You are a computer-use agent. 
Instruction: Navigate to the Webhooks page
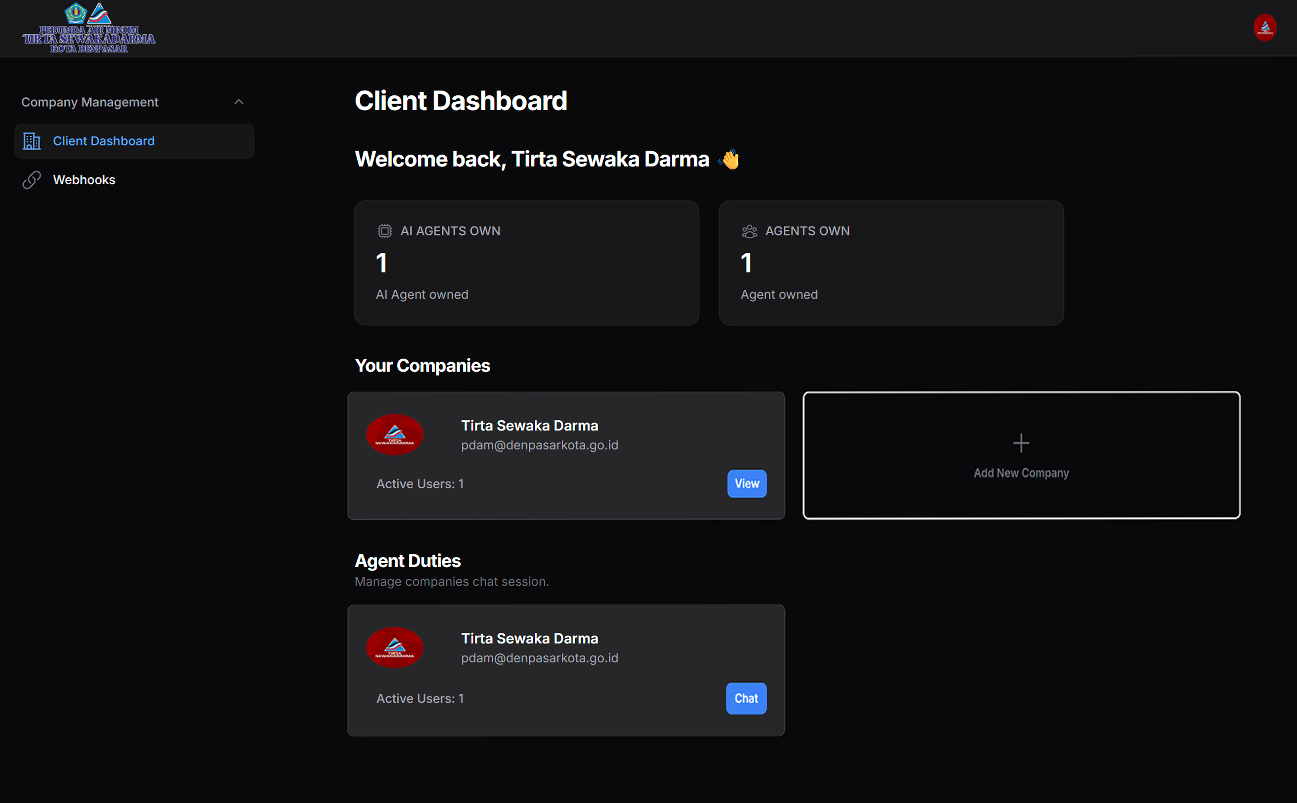[84, 179]
